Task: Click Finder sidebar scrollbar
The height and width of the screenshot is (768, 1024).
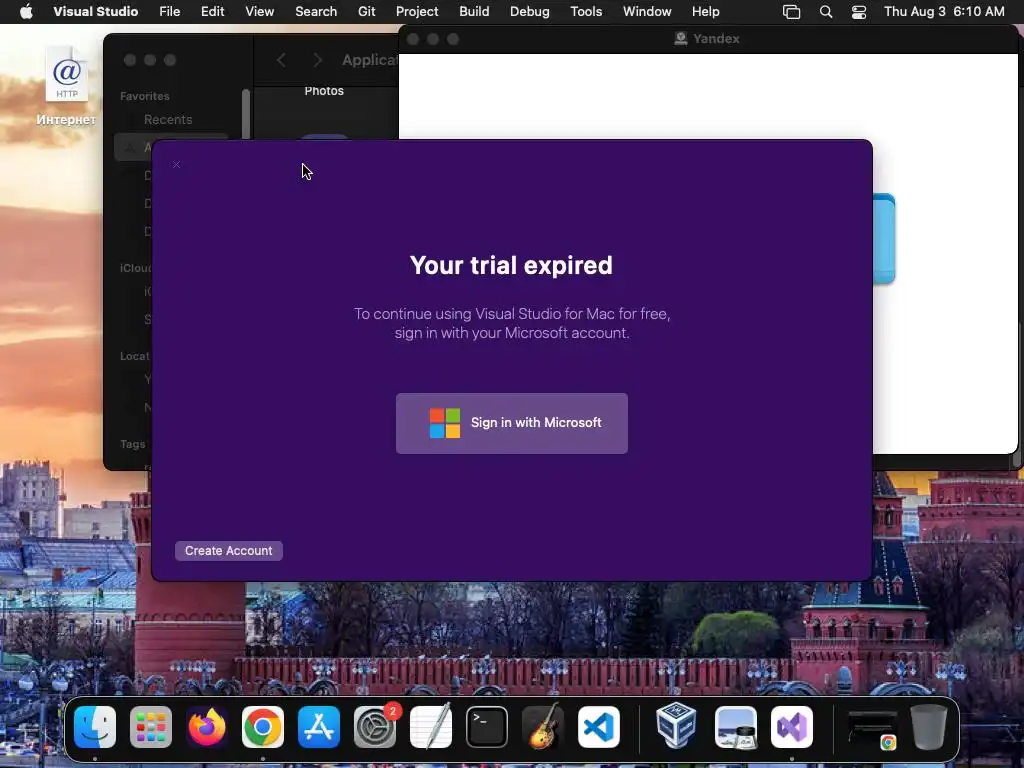Action: coord(246,114)
